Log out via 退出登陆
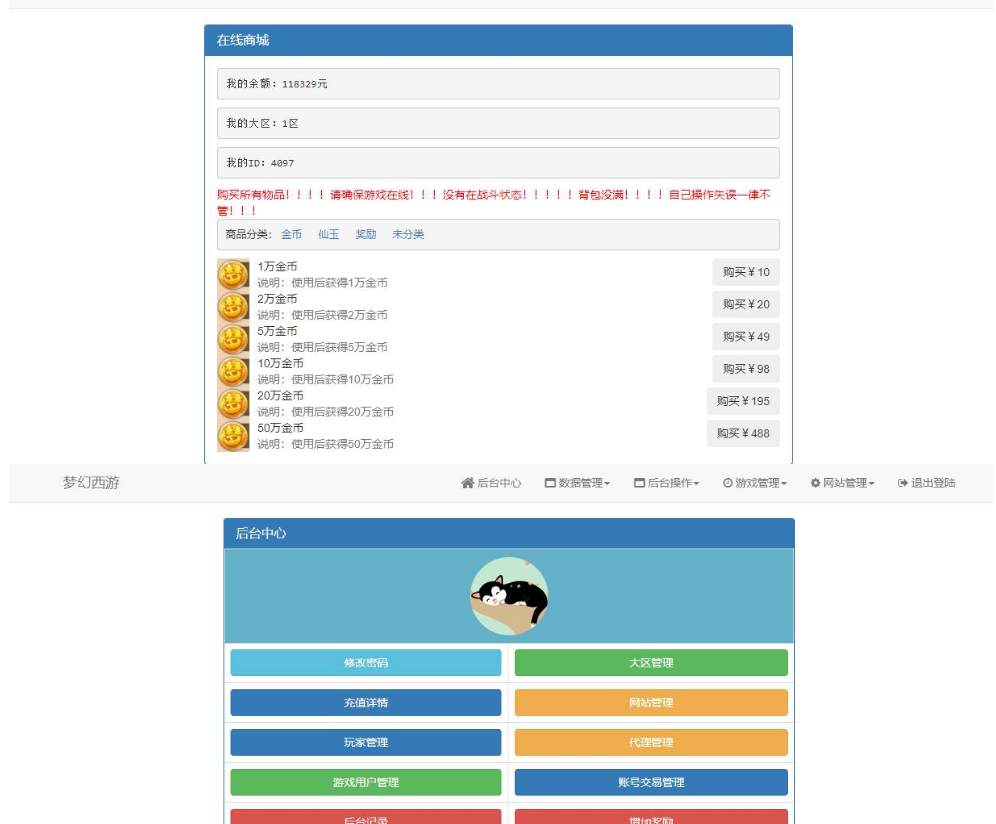The width and height of the screenshot is (996, 824). click(926, 483)
